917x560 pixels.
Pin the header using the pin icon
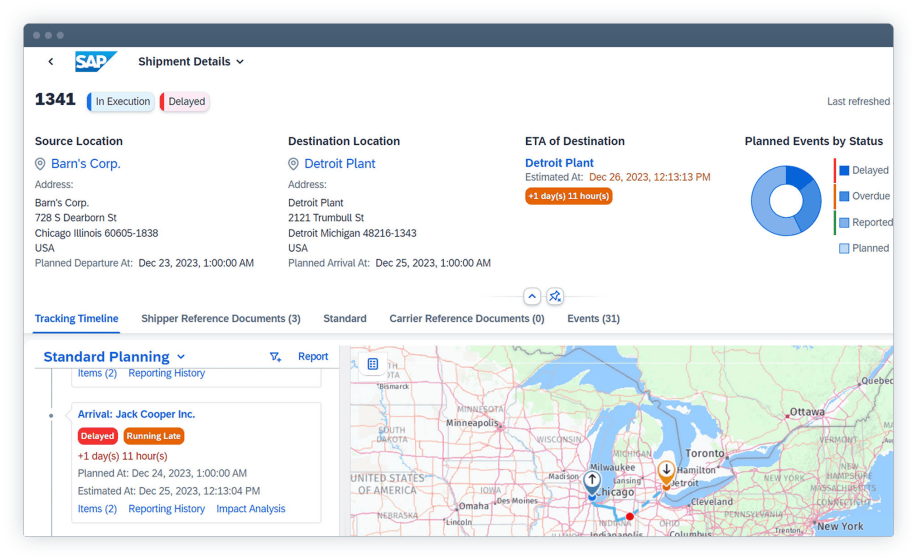click(x=554, y=296)
